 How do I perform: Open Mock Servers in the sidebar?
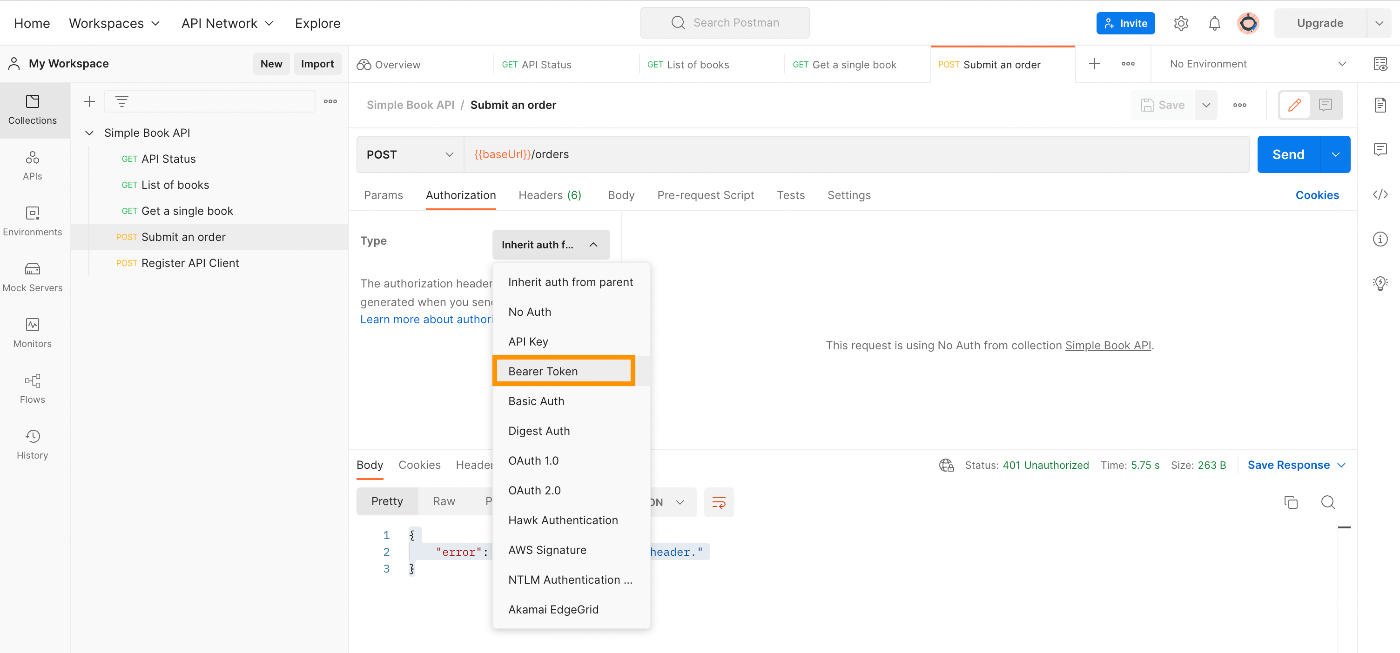pos(33,278)
